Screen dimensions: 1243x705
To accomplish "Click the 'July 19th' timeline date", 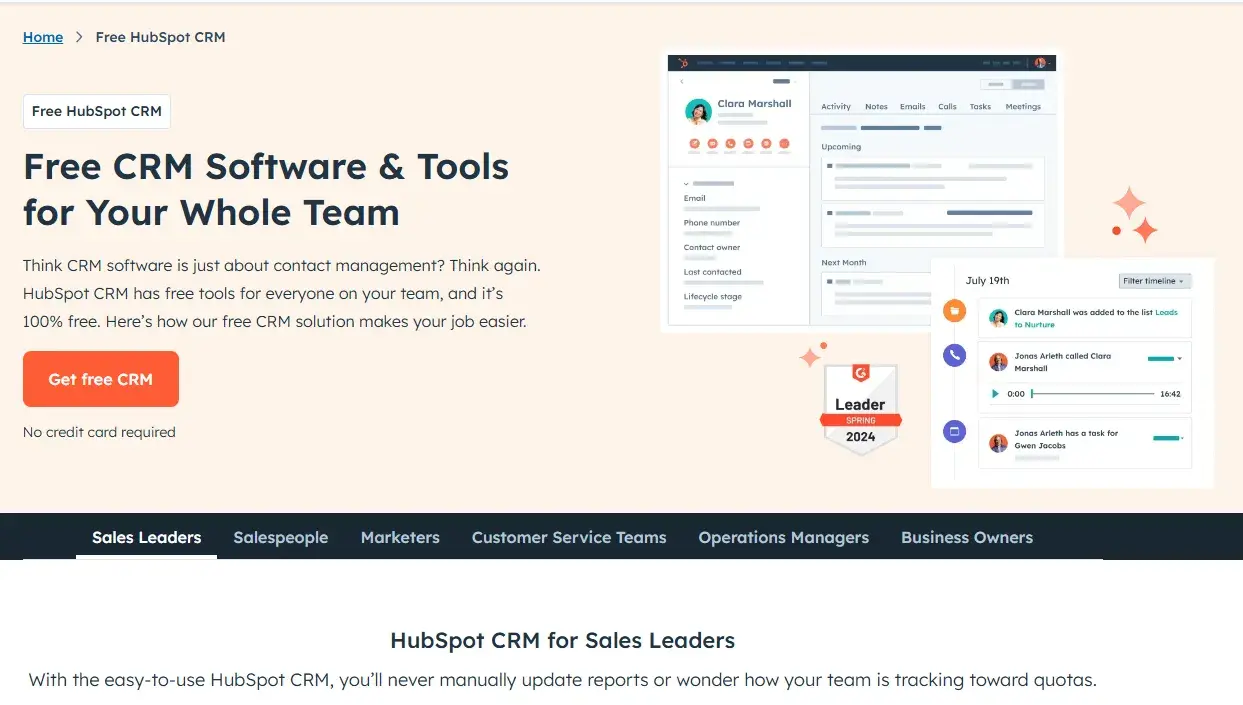I will [x=988, y=281].
